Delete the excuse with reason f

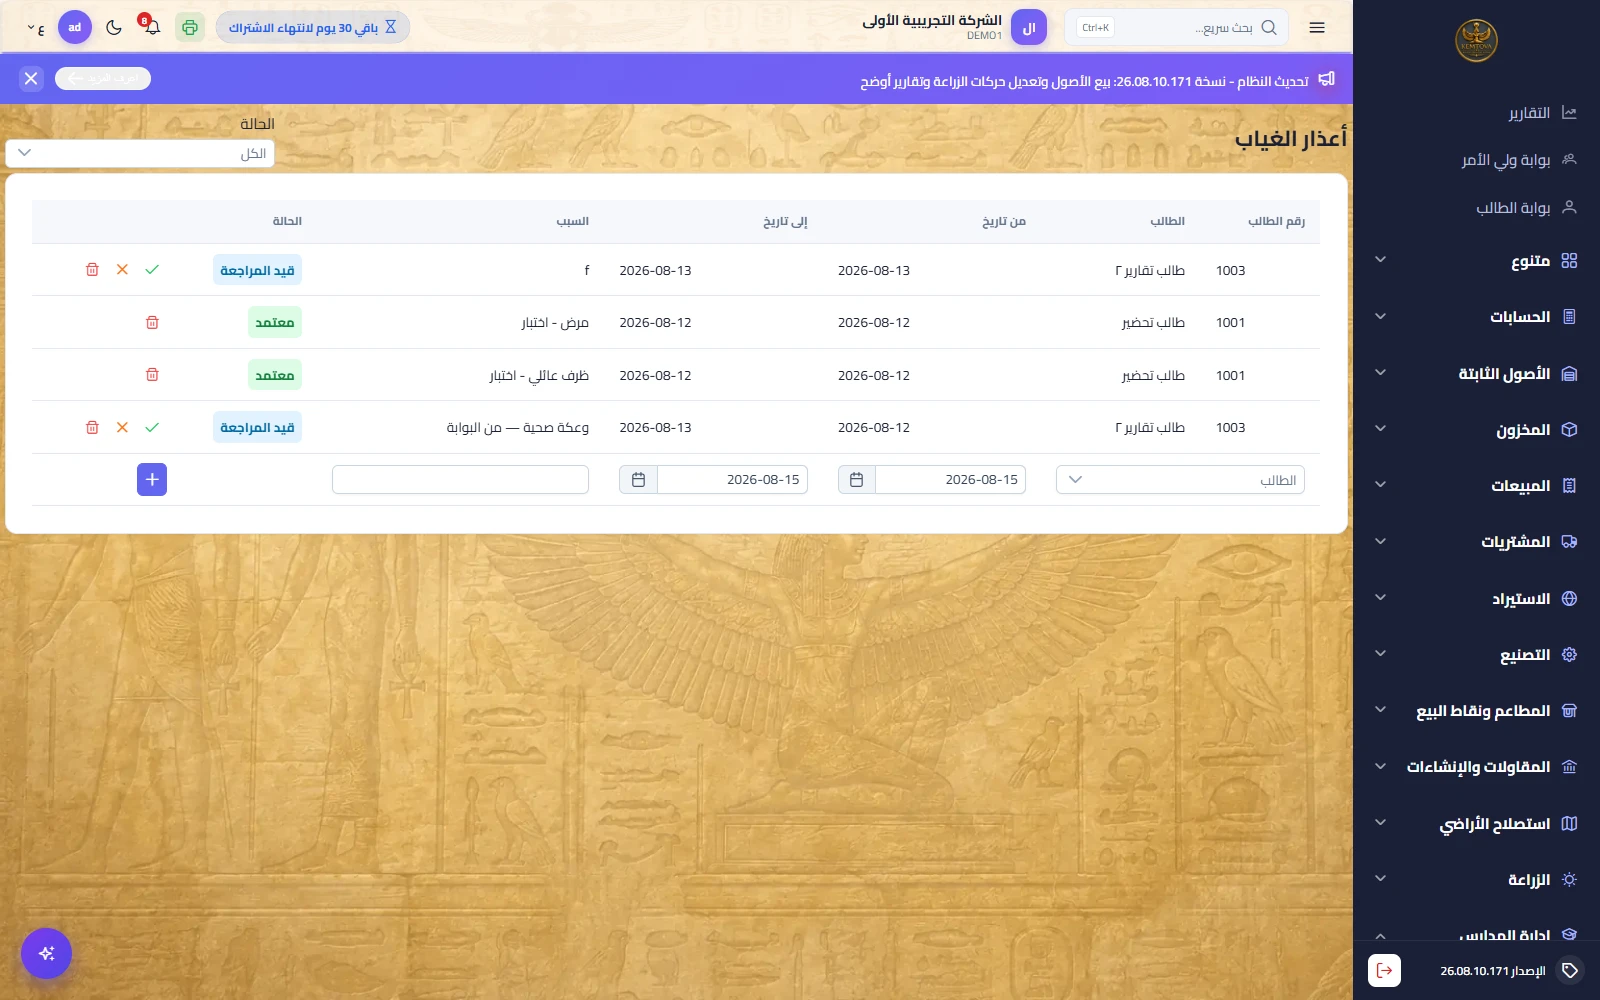pos(92,270)
